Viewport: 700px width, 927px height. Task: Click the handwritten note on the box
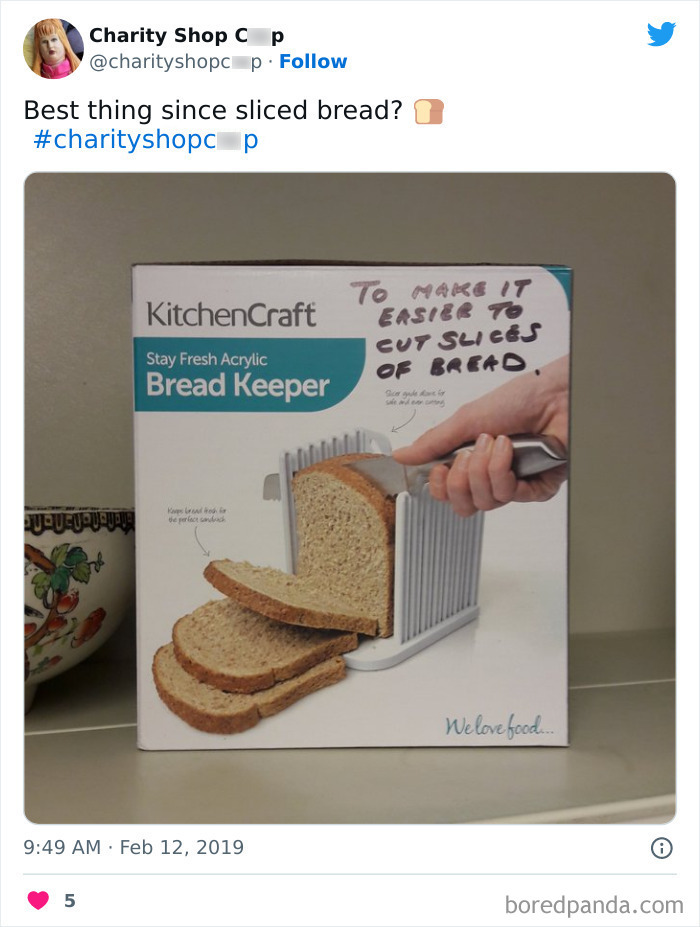tap(445, 329)
